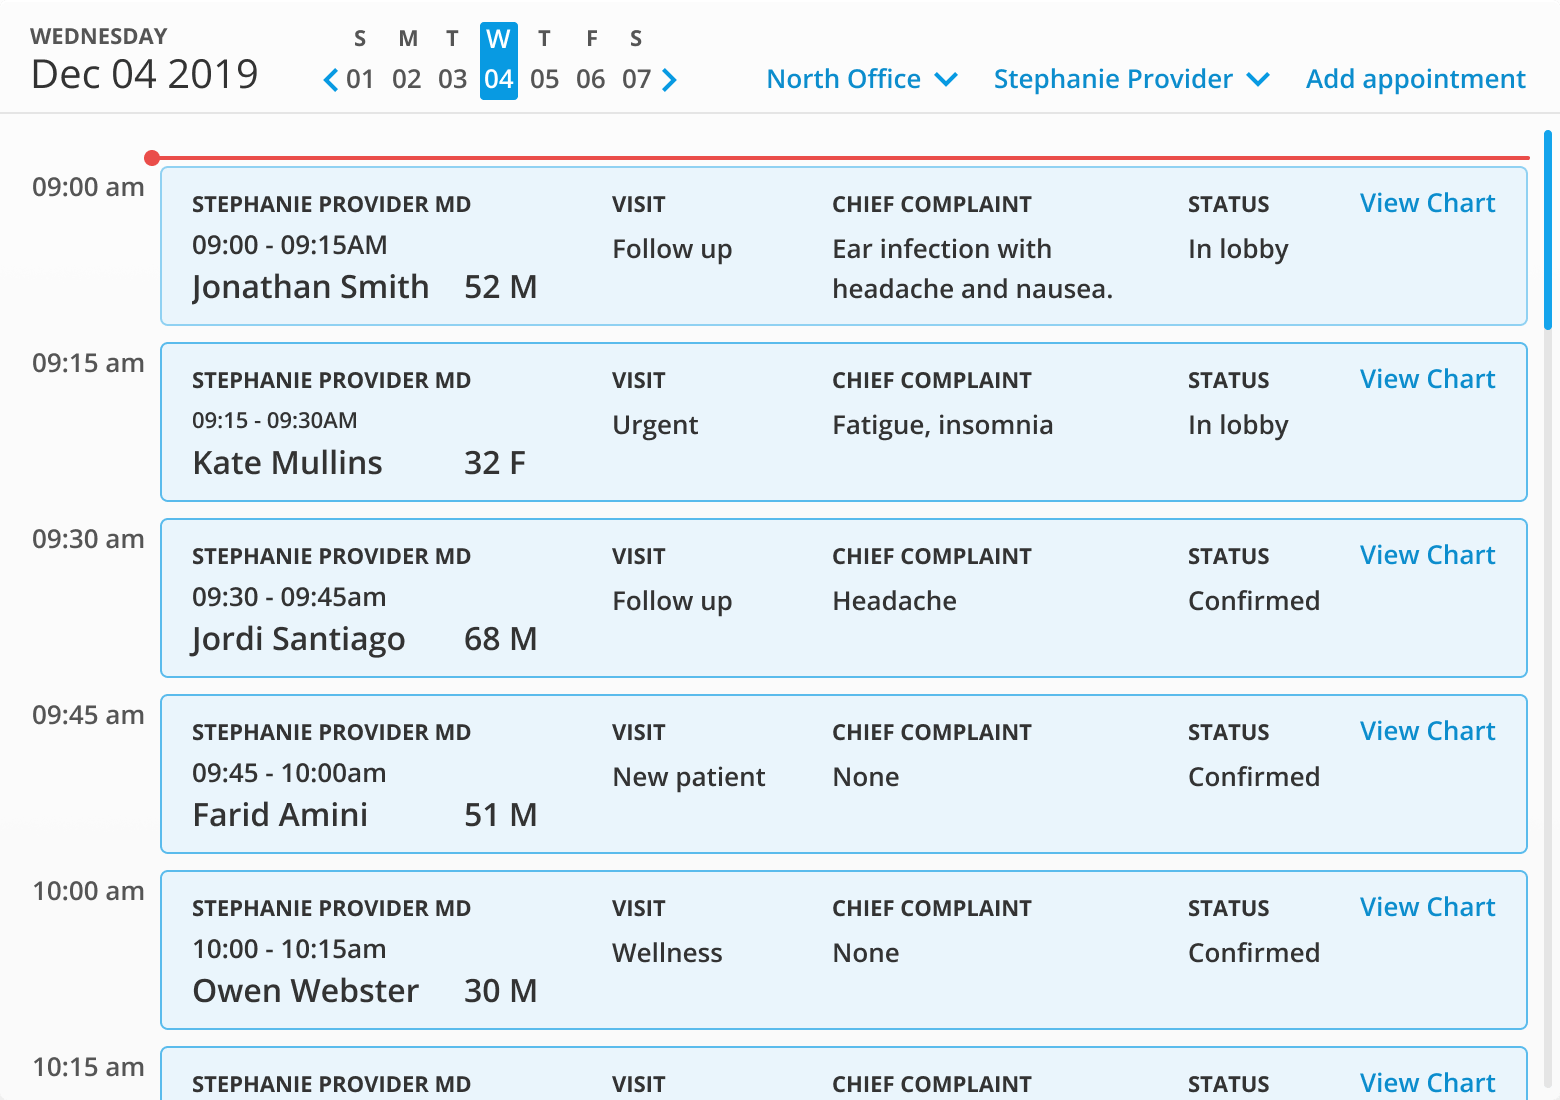Click the '10:00 - 10:15am' time range

point(289,949)
